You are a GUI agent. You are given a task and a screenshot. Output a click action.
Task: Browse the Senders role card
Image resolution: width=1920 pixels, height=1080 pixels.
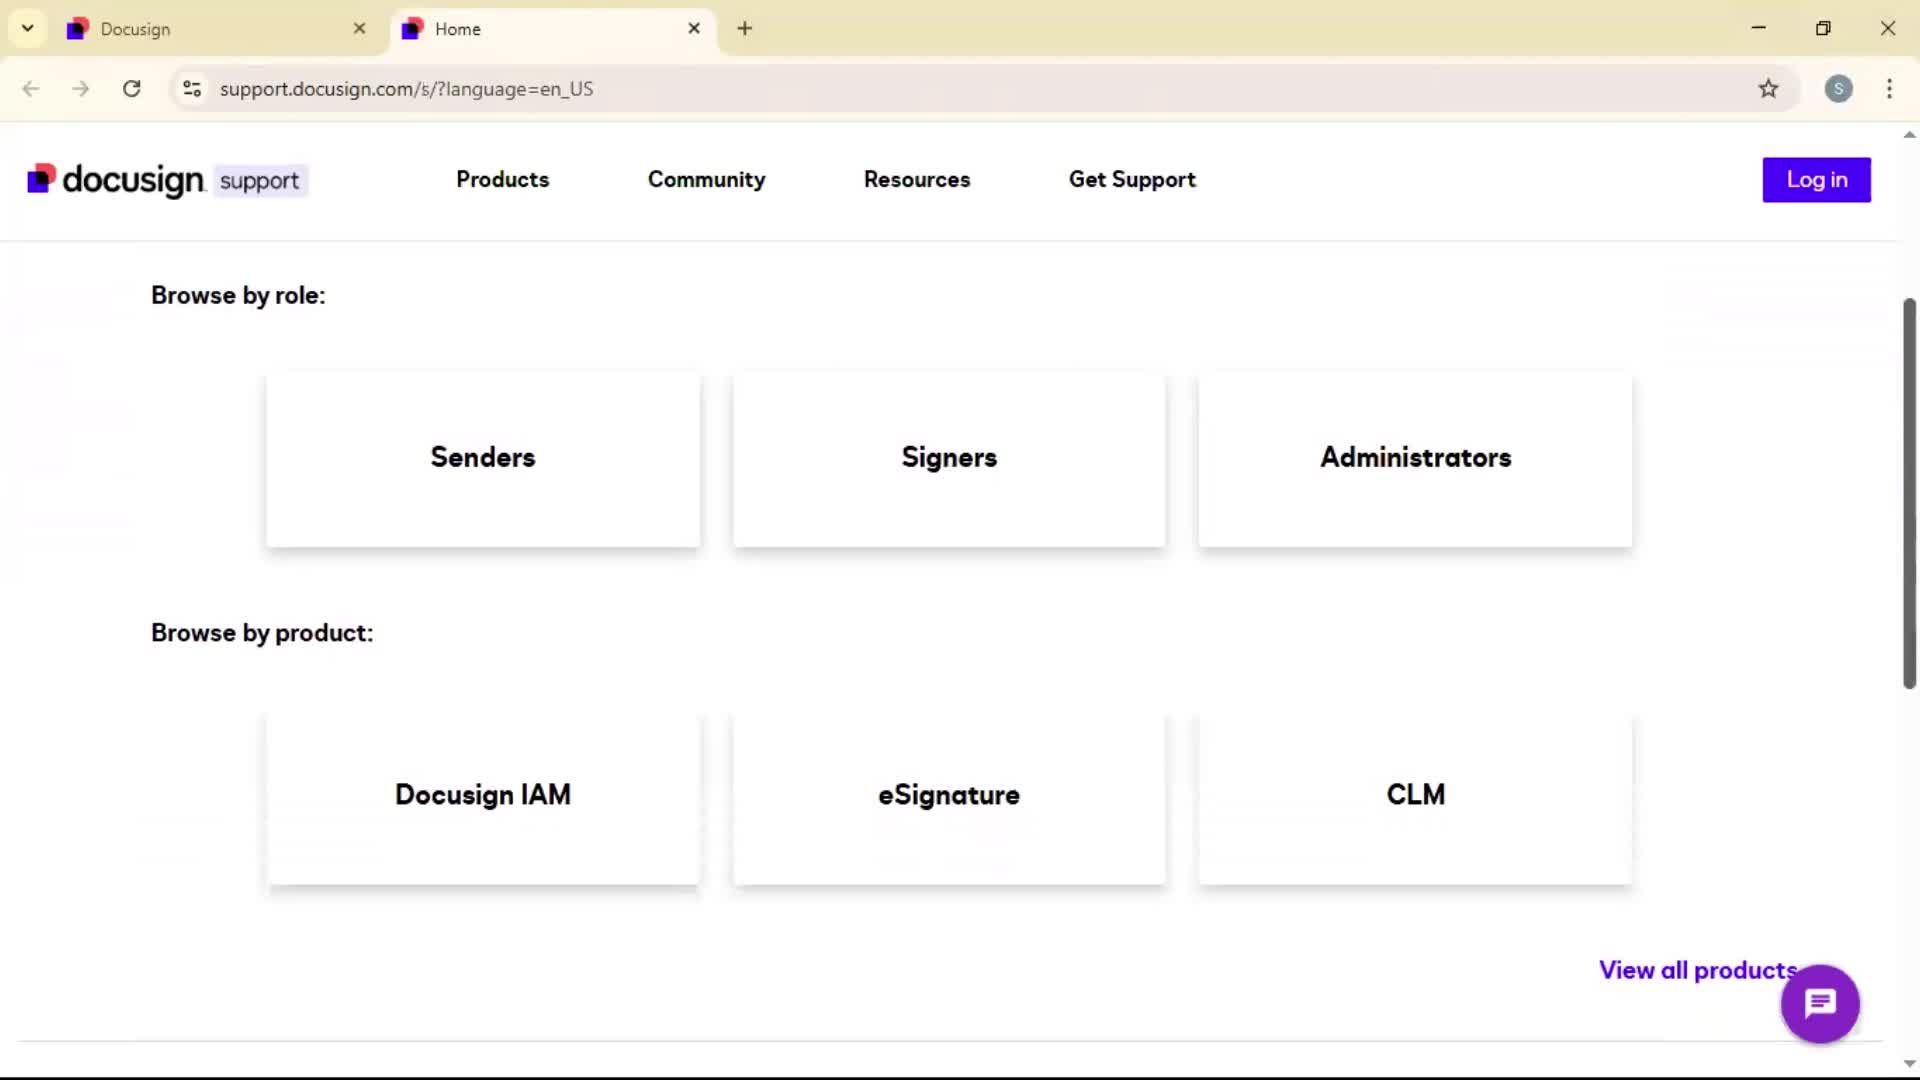coord(483,459)
